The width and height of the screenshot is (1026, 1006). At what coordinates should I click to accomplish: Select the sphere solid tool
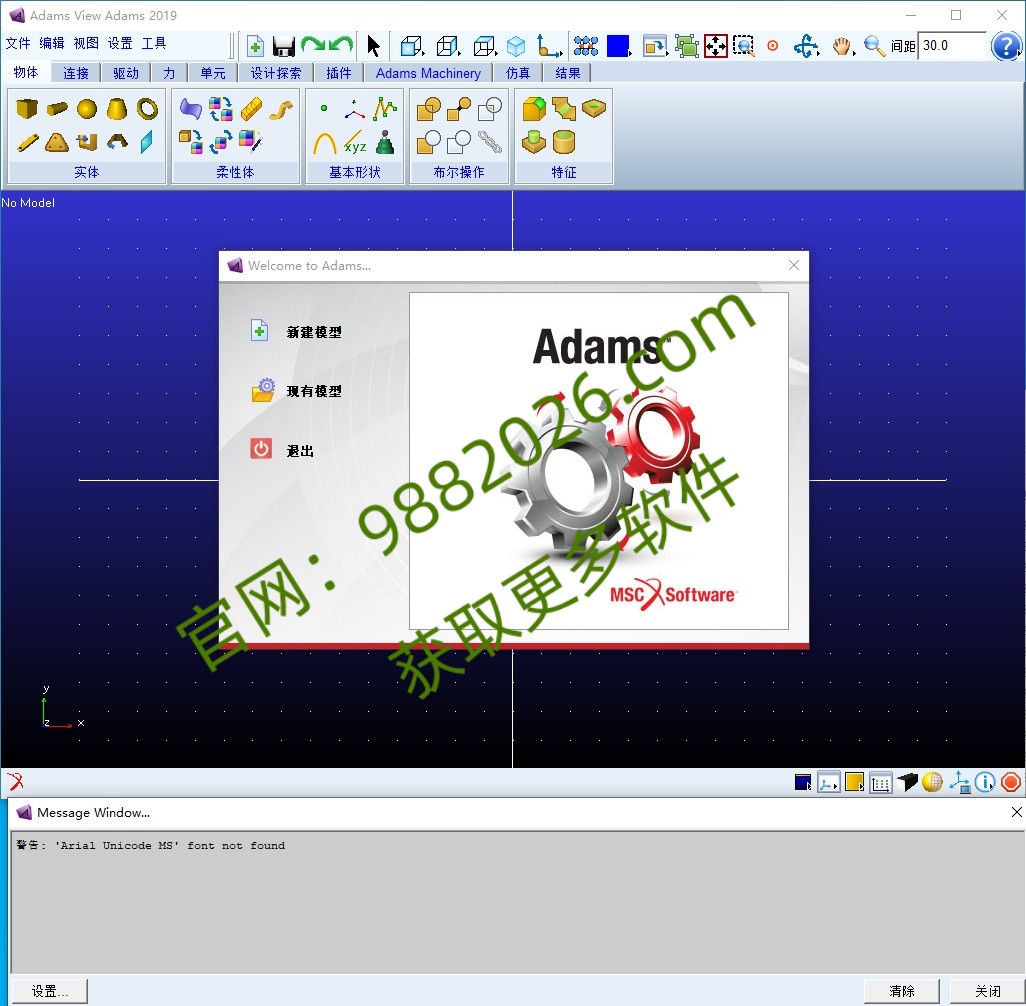click(87, 109)
